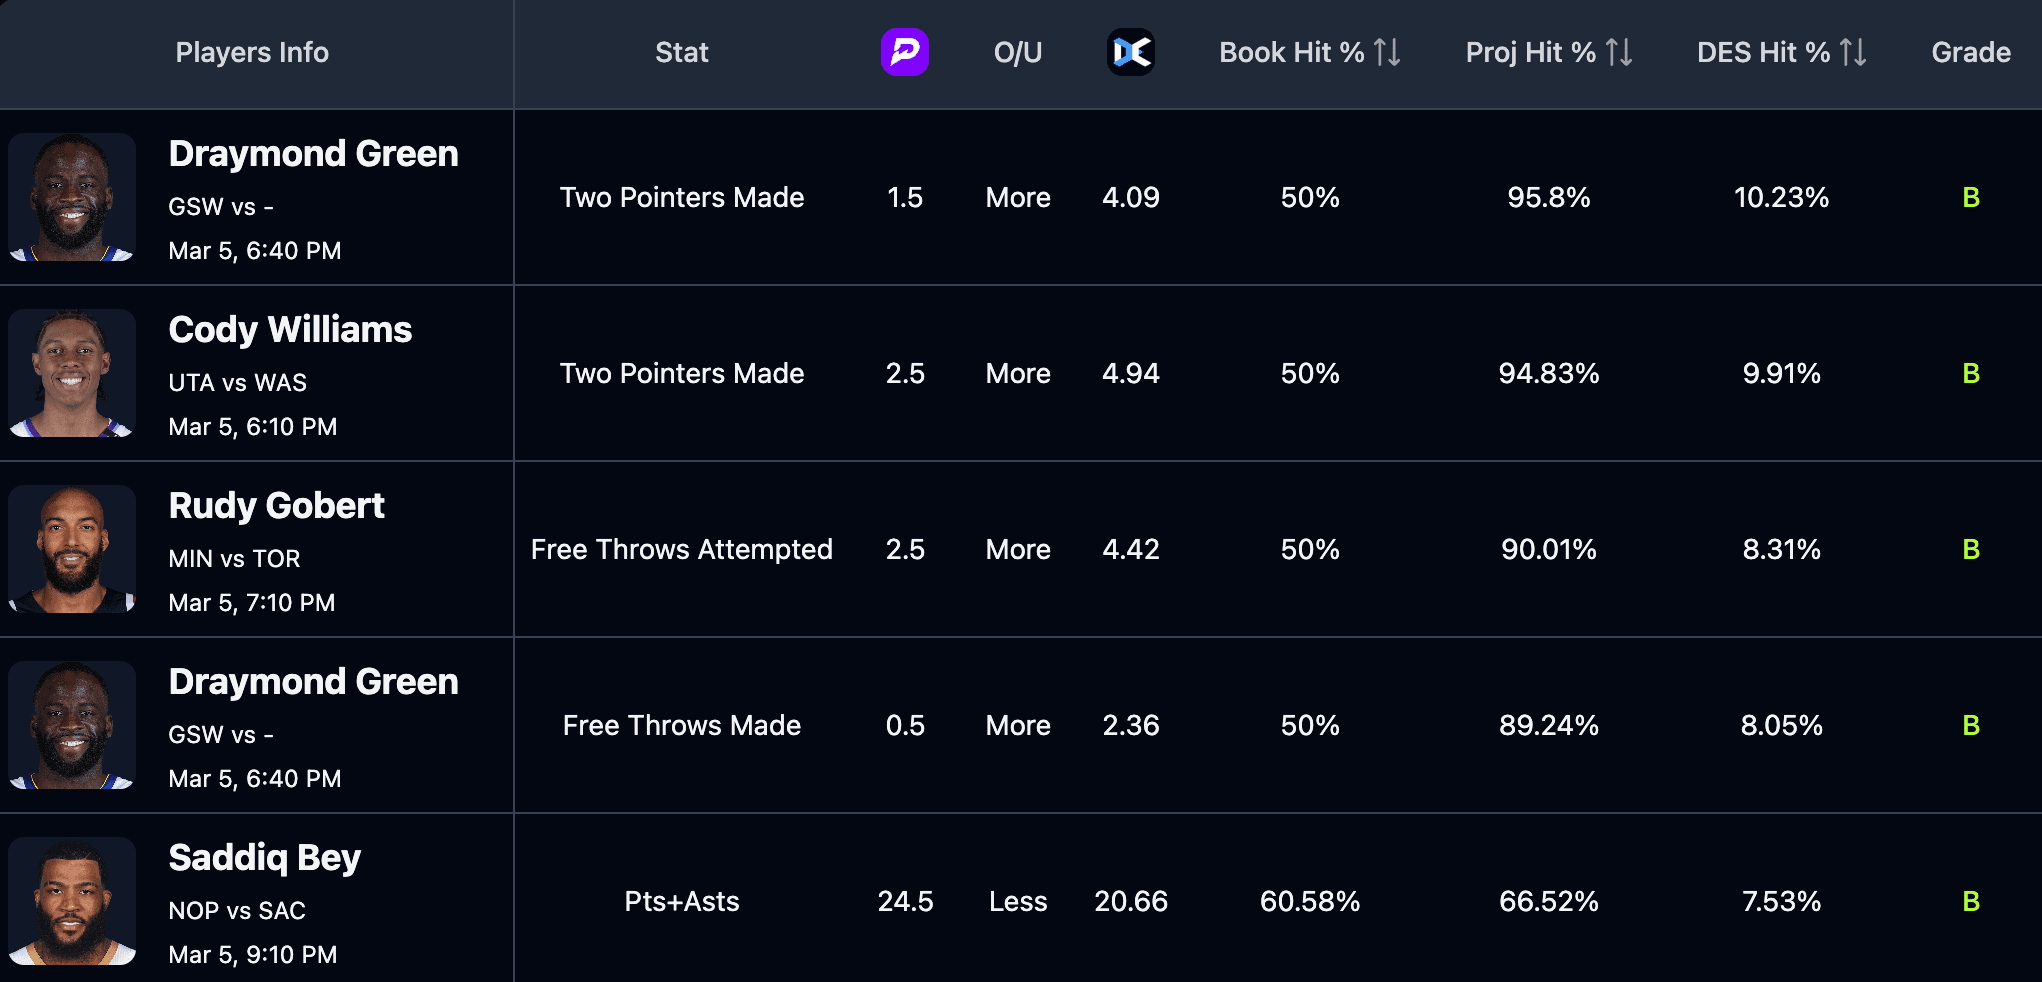This screenshot has height=982, width=2042.
Task: Click the DraftKings column logo icon
Action: [x=1131, y=52]
